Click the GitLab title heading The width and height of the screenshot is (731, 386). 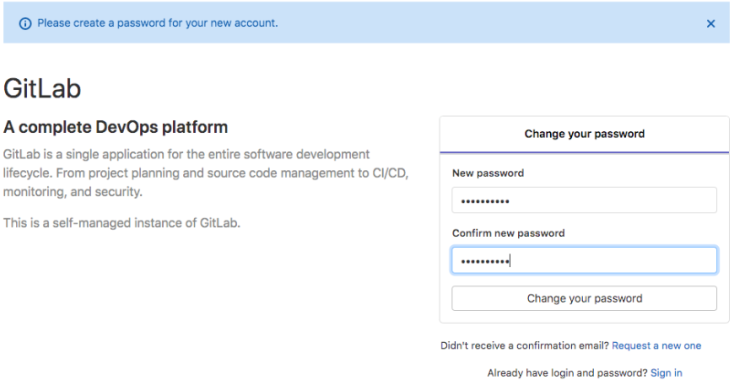[x=42, y=88]
